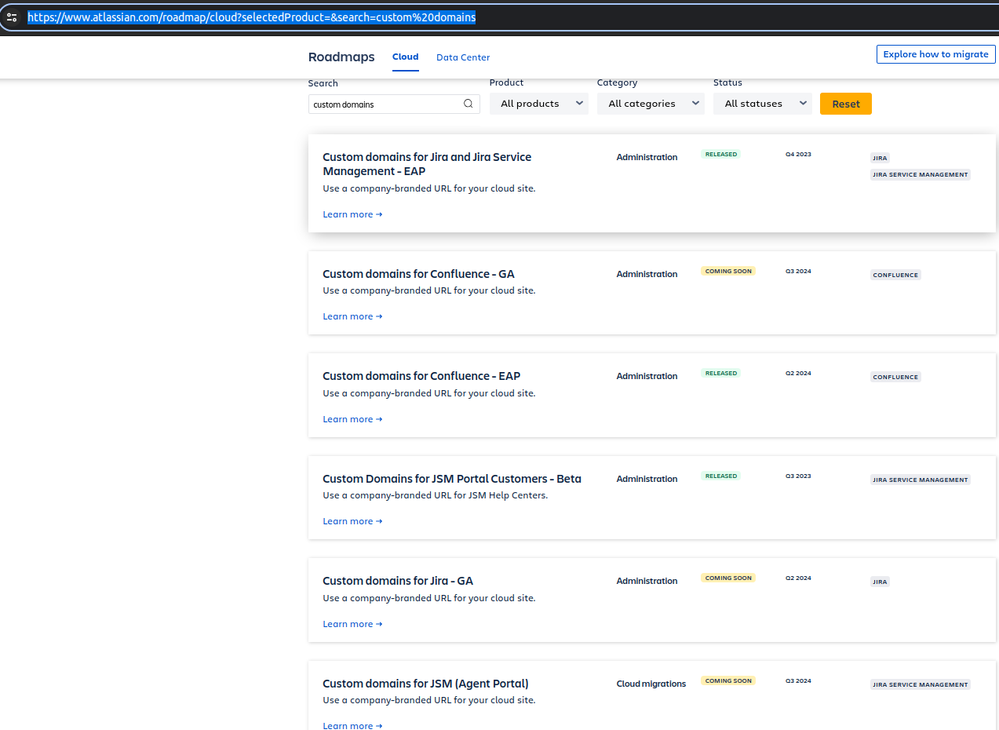Click the RELEASED badge on the EAP item

pyautogui.click(x=720, y=154)
